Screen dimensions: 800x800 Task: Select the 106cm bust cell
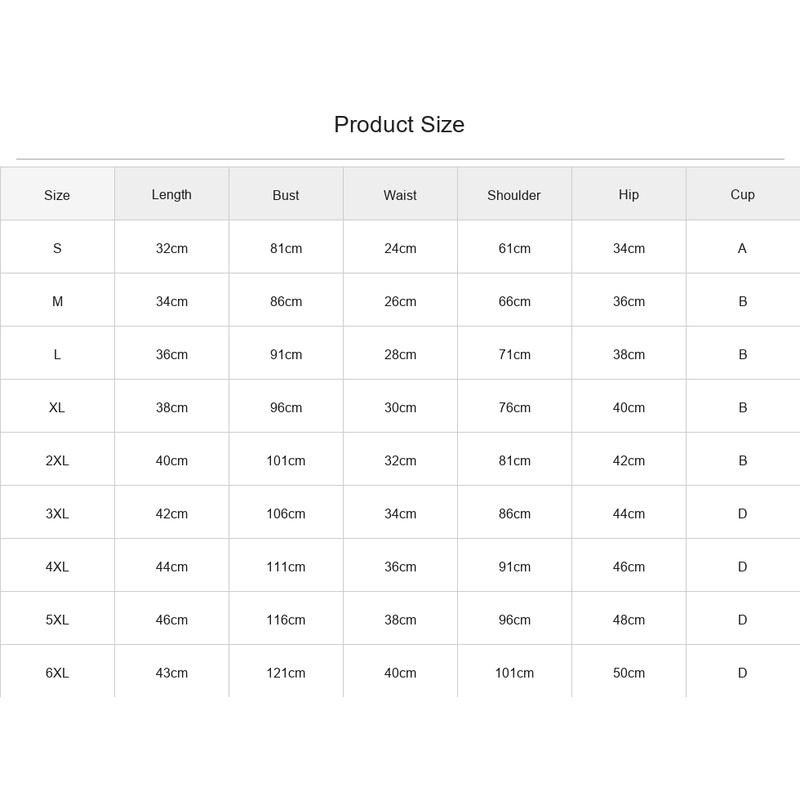pyautogui.click(x=286, y=514)
